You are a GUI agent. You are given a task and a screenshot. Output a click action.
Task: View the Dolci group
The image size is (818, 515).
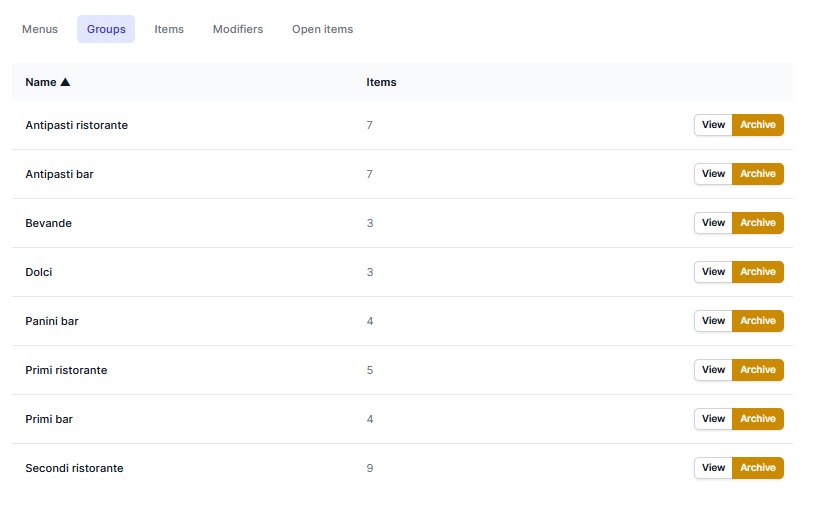713,272
